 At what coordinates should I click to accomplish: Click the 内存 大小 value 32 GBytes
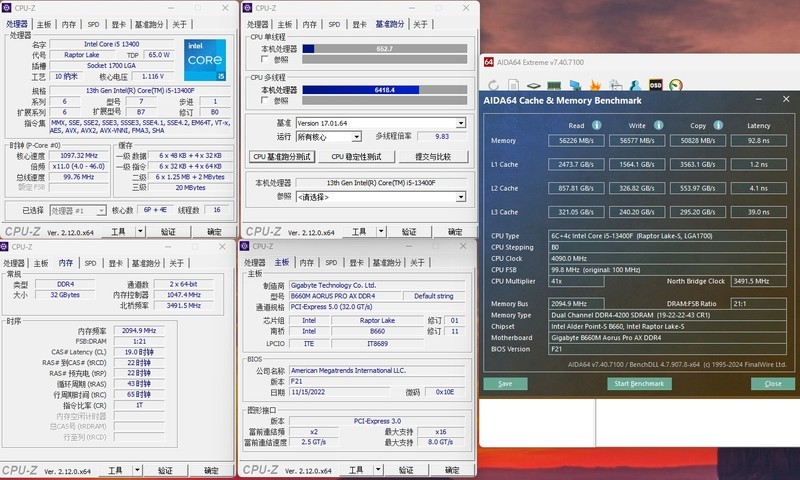coord(65,295)
